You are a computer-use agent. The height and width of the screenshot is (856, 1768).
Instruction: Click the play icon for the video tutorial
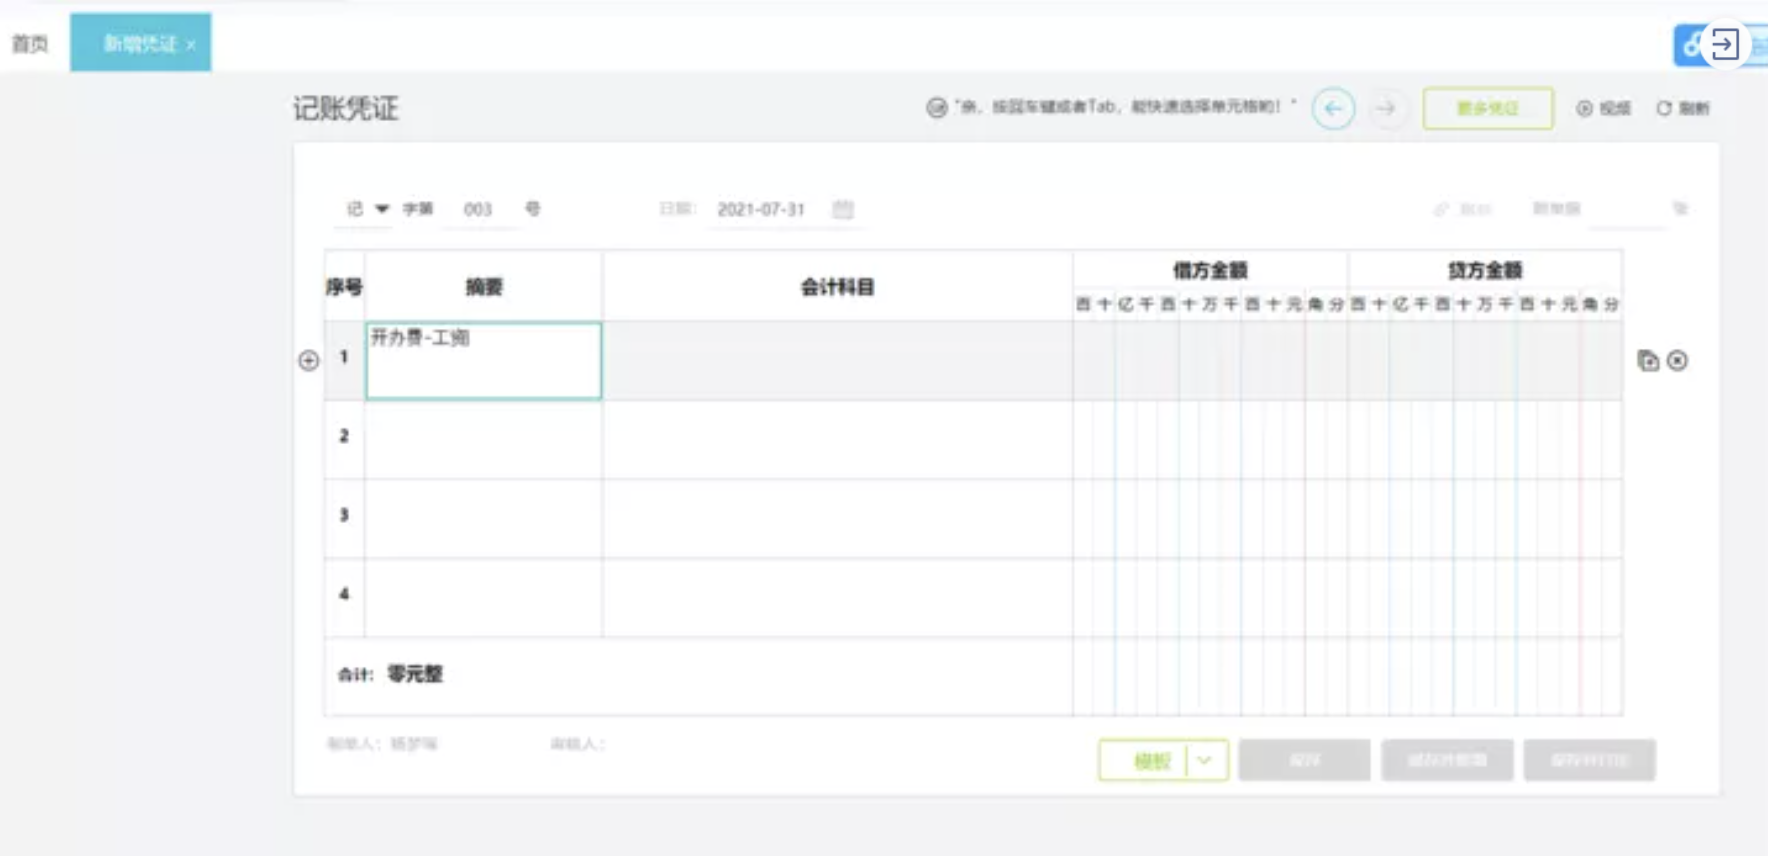coord(1584,108)
